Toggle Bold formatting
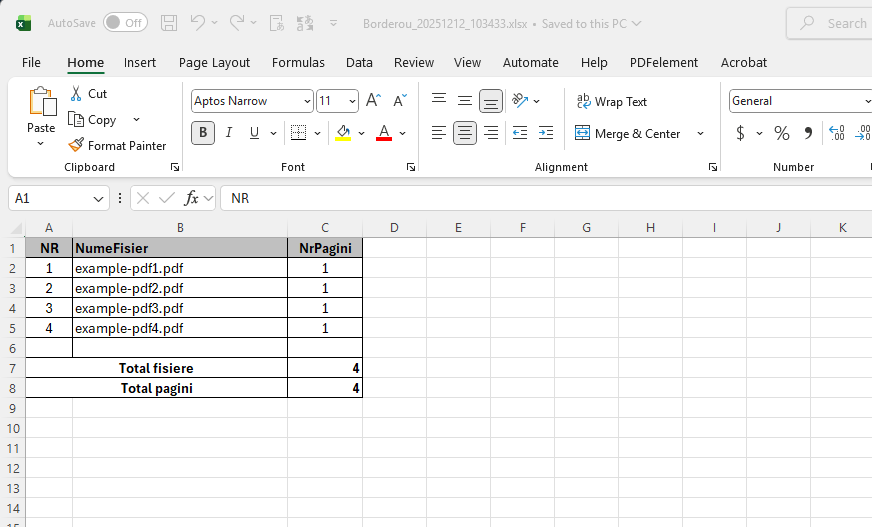Viewport: 872px width, 527px height. click(x=203, y=133)
